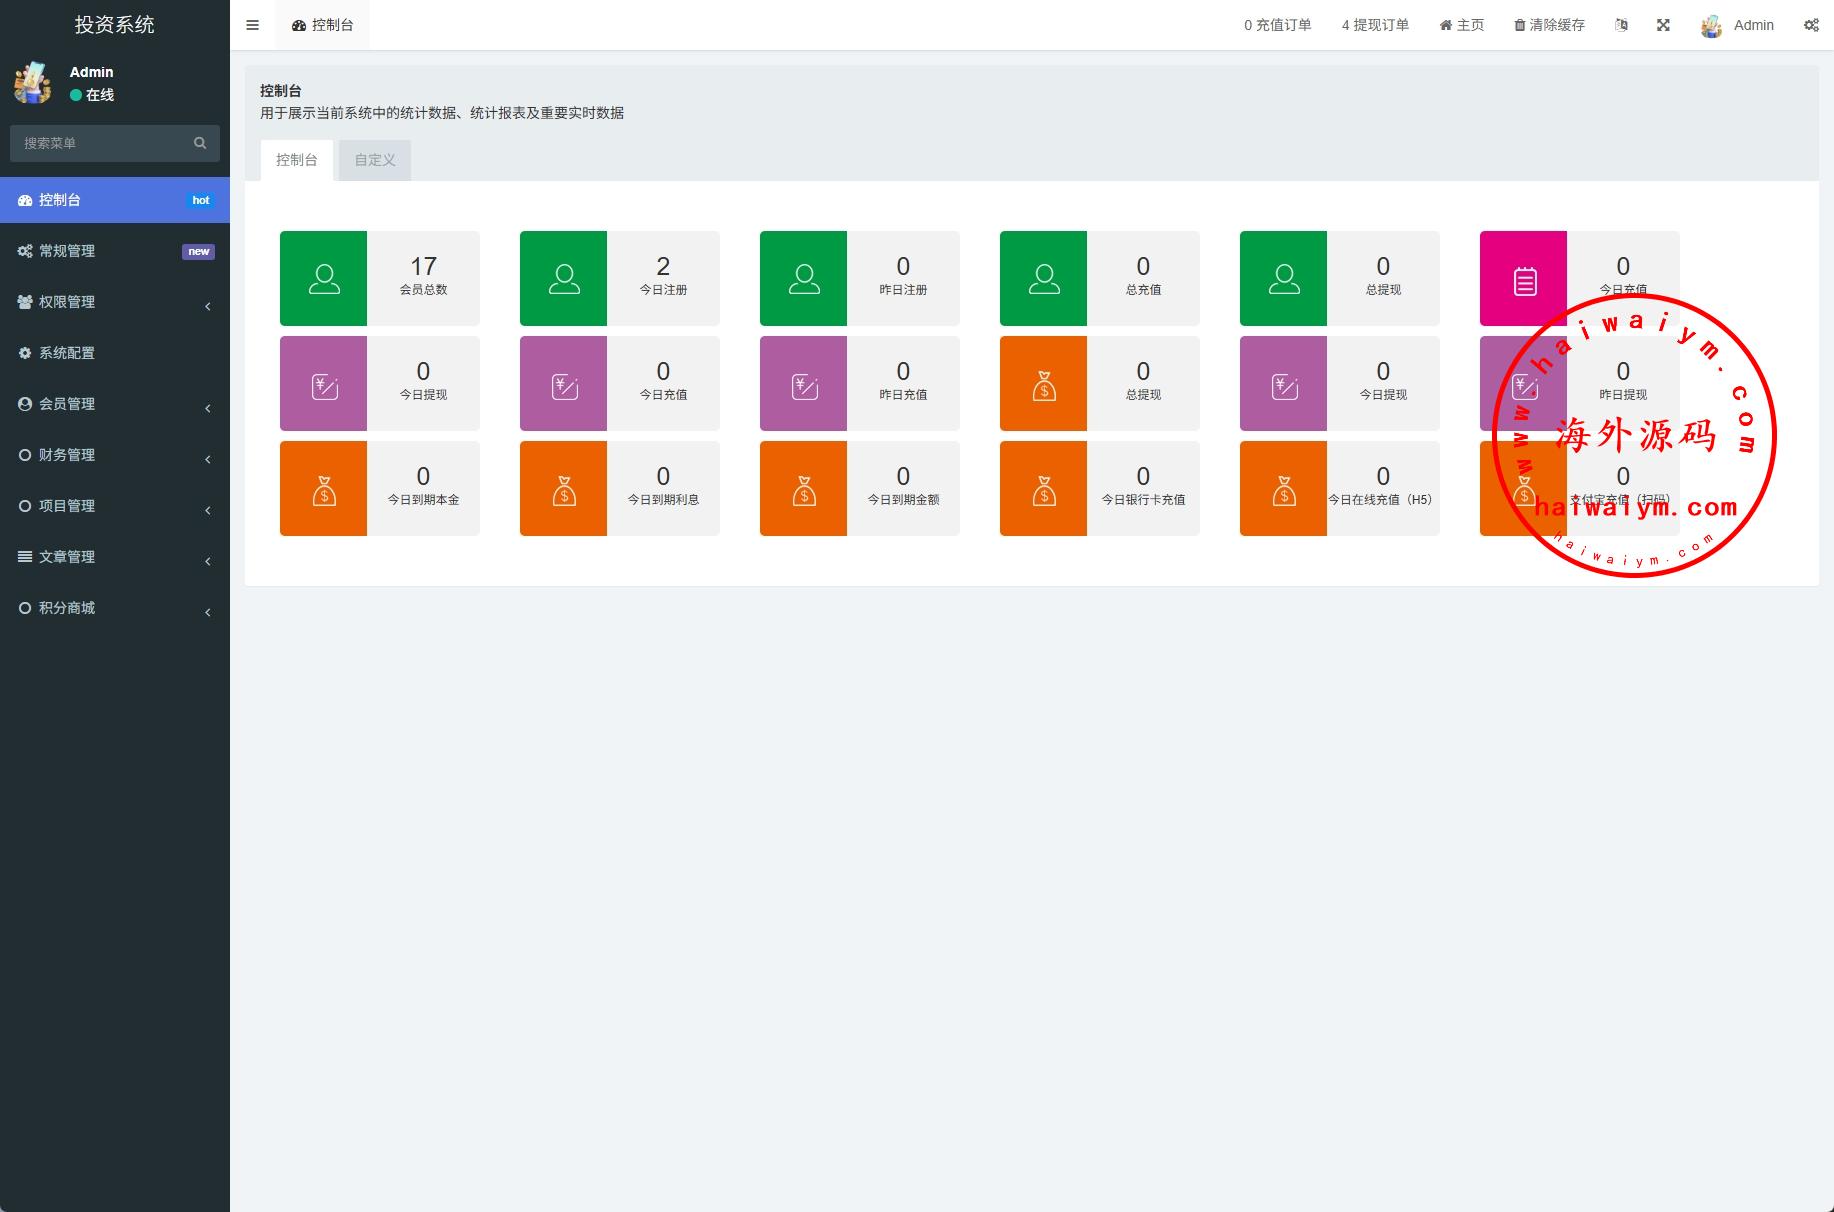Expand the 财务管理 sidebar menu
The width and height of the screenshot is (1834, 1212).
pos(114,455)
